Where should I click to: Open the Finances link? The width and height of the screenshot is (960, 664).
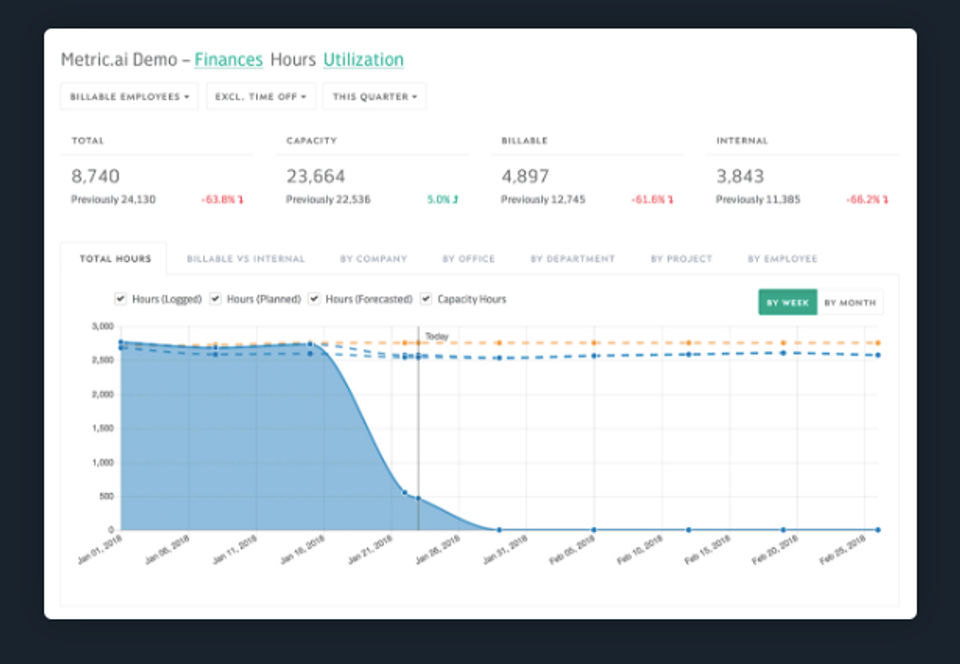click(228, 60)
